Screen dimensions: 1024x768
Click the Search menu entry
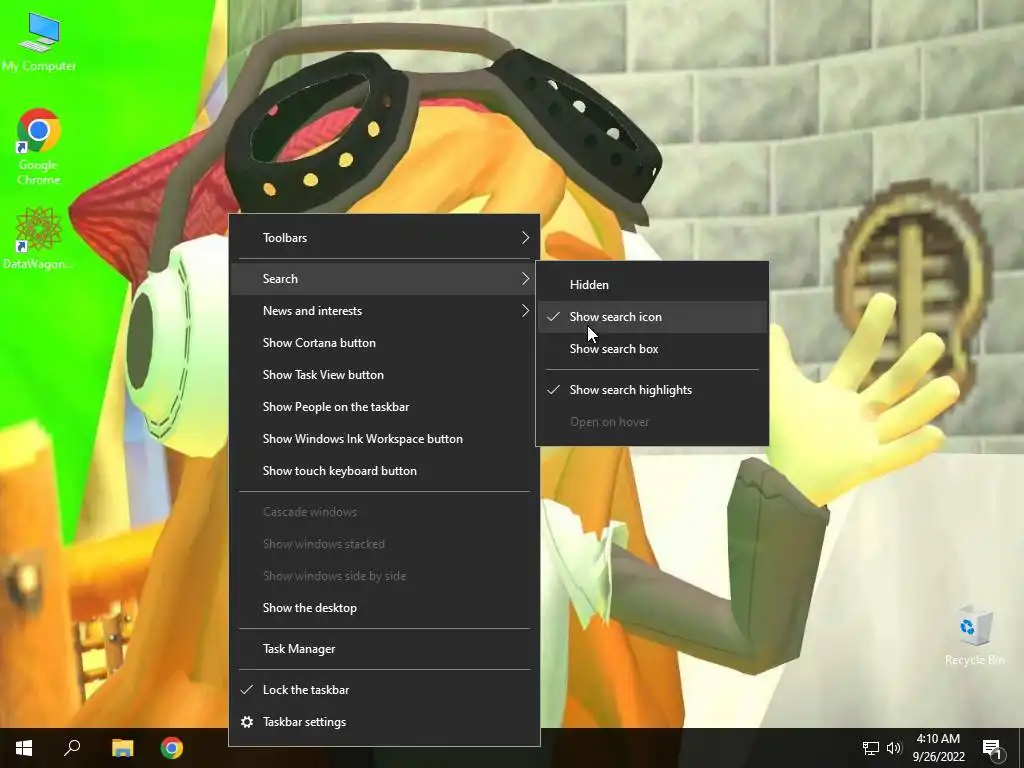(384, 279)
